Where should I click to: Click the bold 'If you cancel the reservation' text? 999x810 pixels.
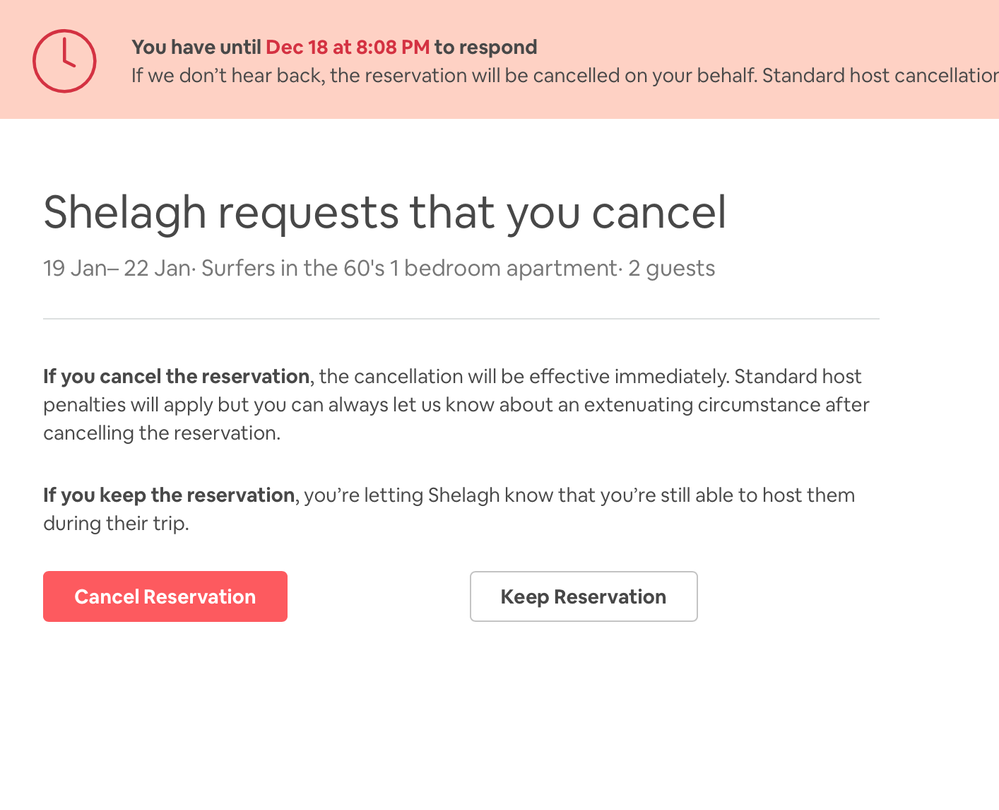coord(176,377)
